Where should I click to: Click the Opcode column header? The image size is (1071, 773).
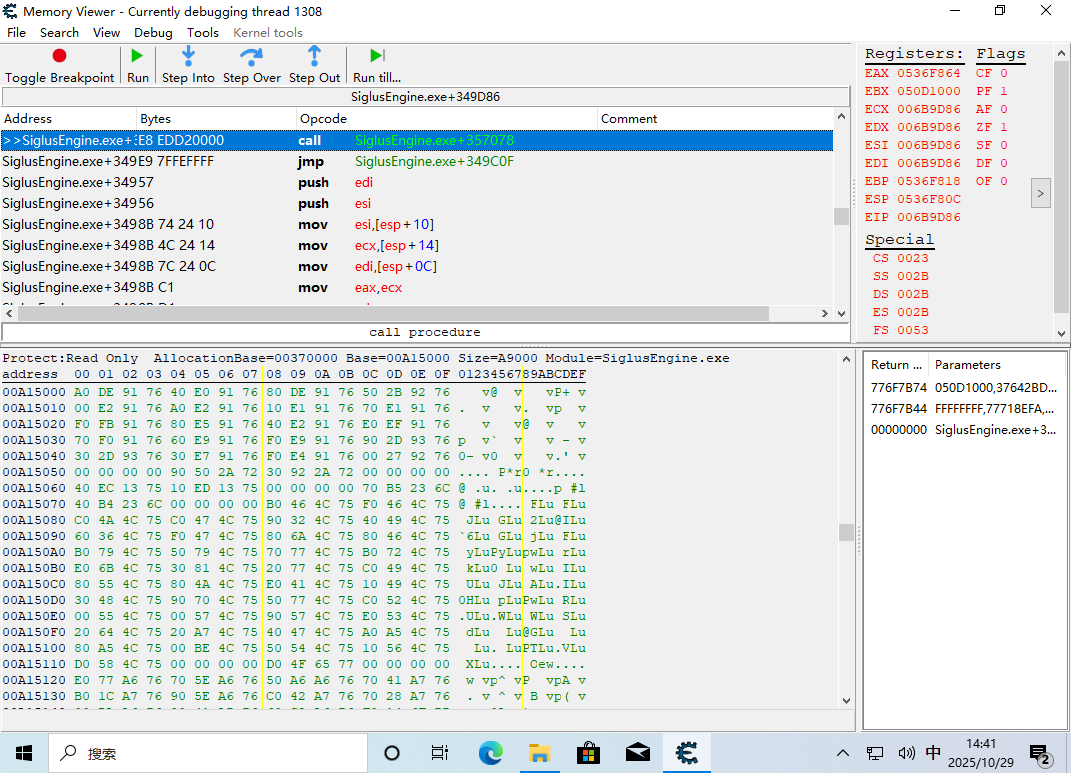323,119
